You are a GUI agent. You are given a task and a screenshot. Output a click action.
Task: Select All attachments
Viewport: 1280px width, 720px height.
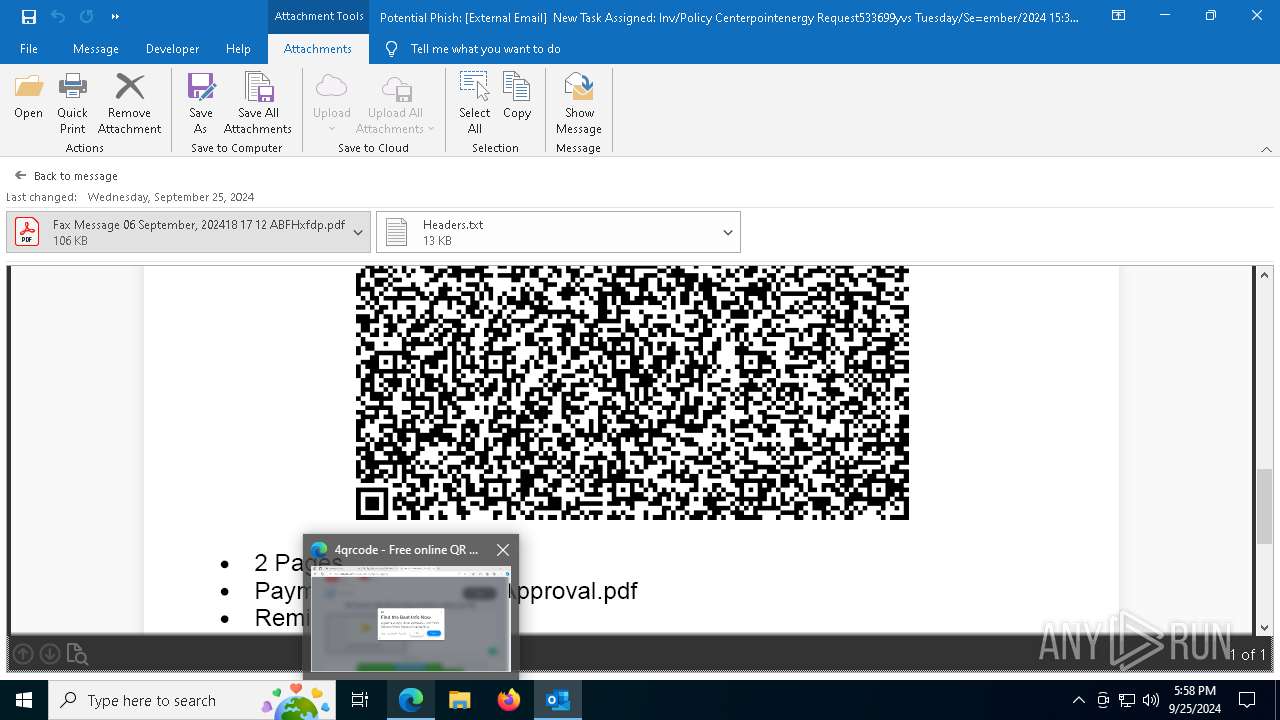474,104
